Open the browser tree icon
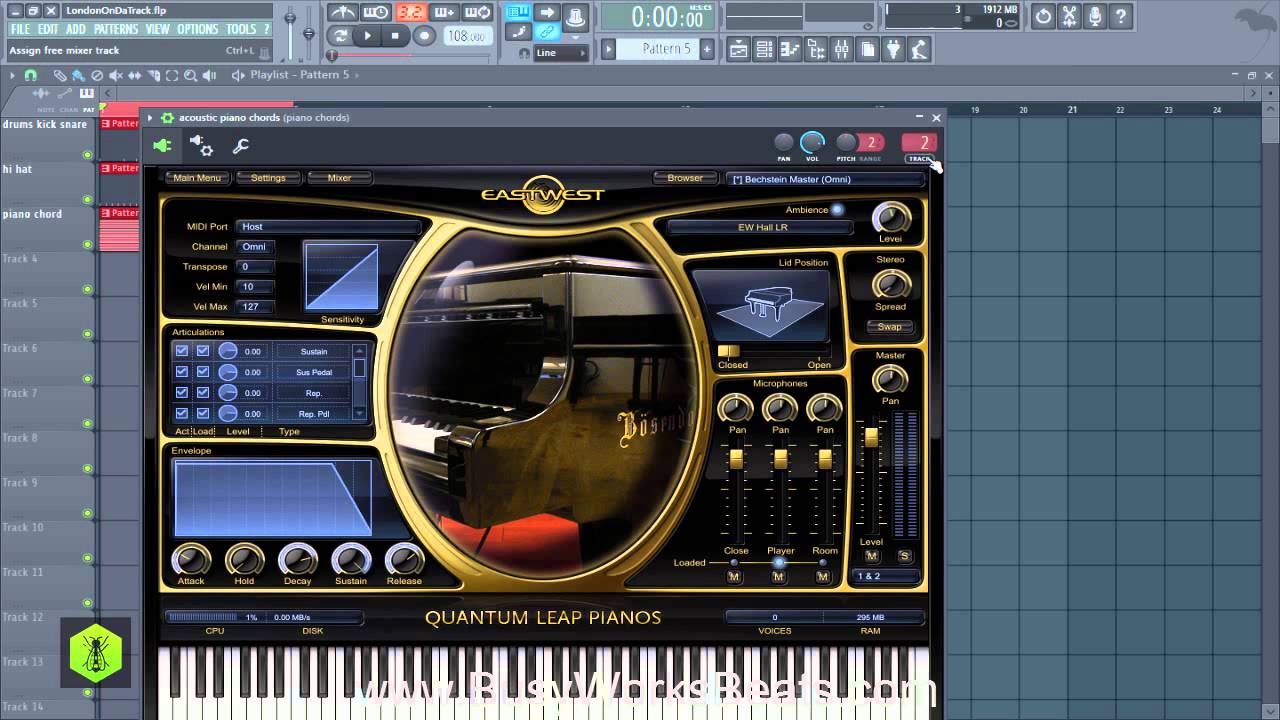1280x720 pixels. 816,49
